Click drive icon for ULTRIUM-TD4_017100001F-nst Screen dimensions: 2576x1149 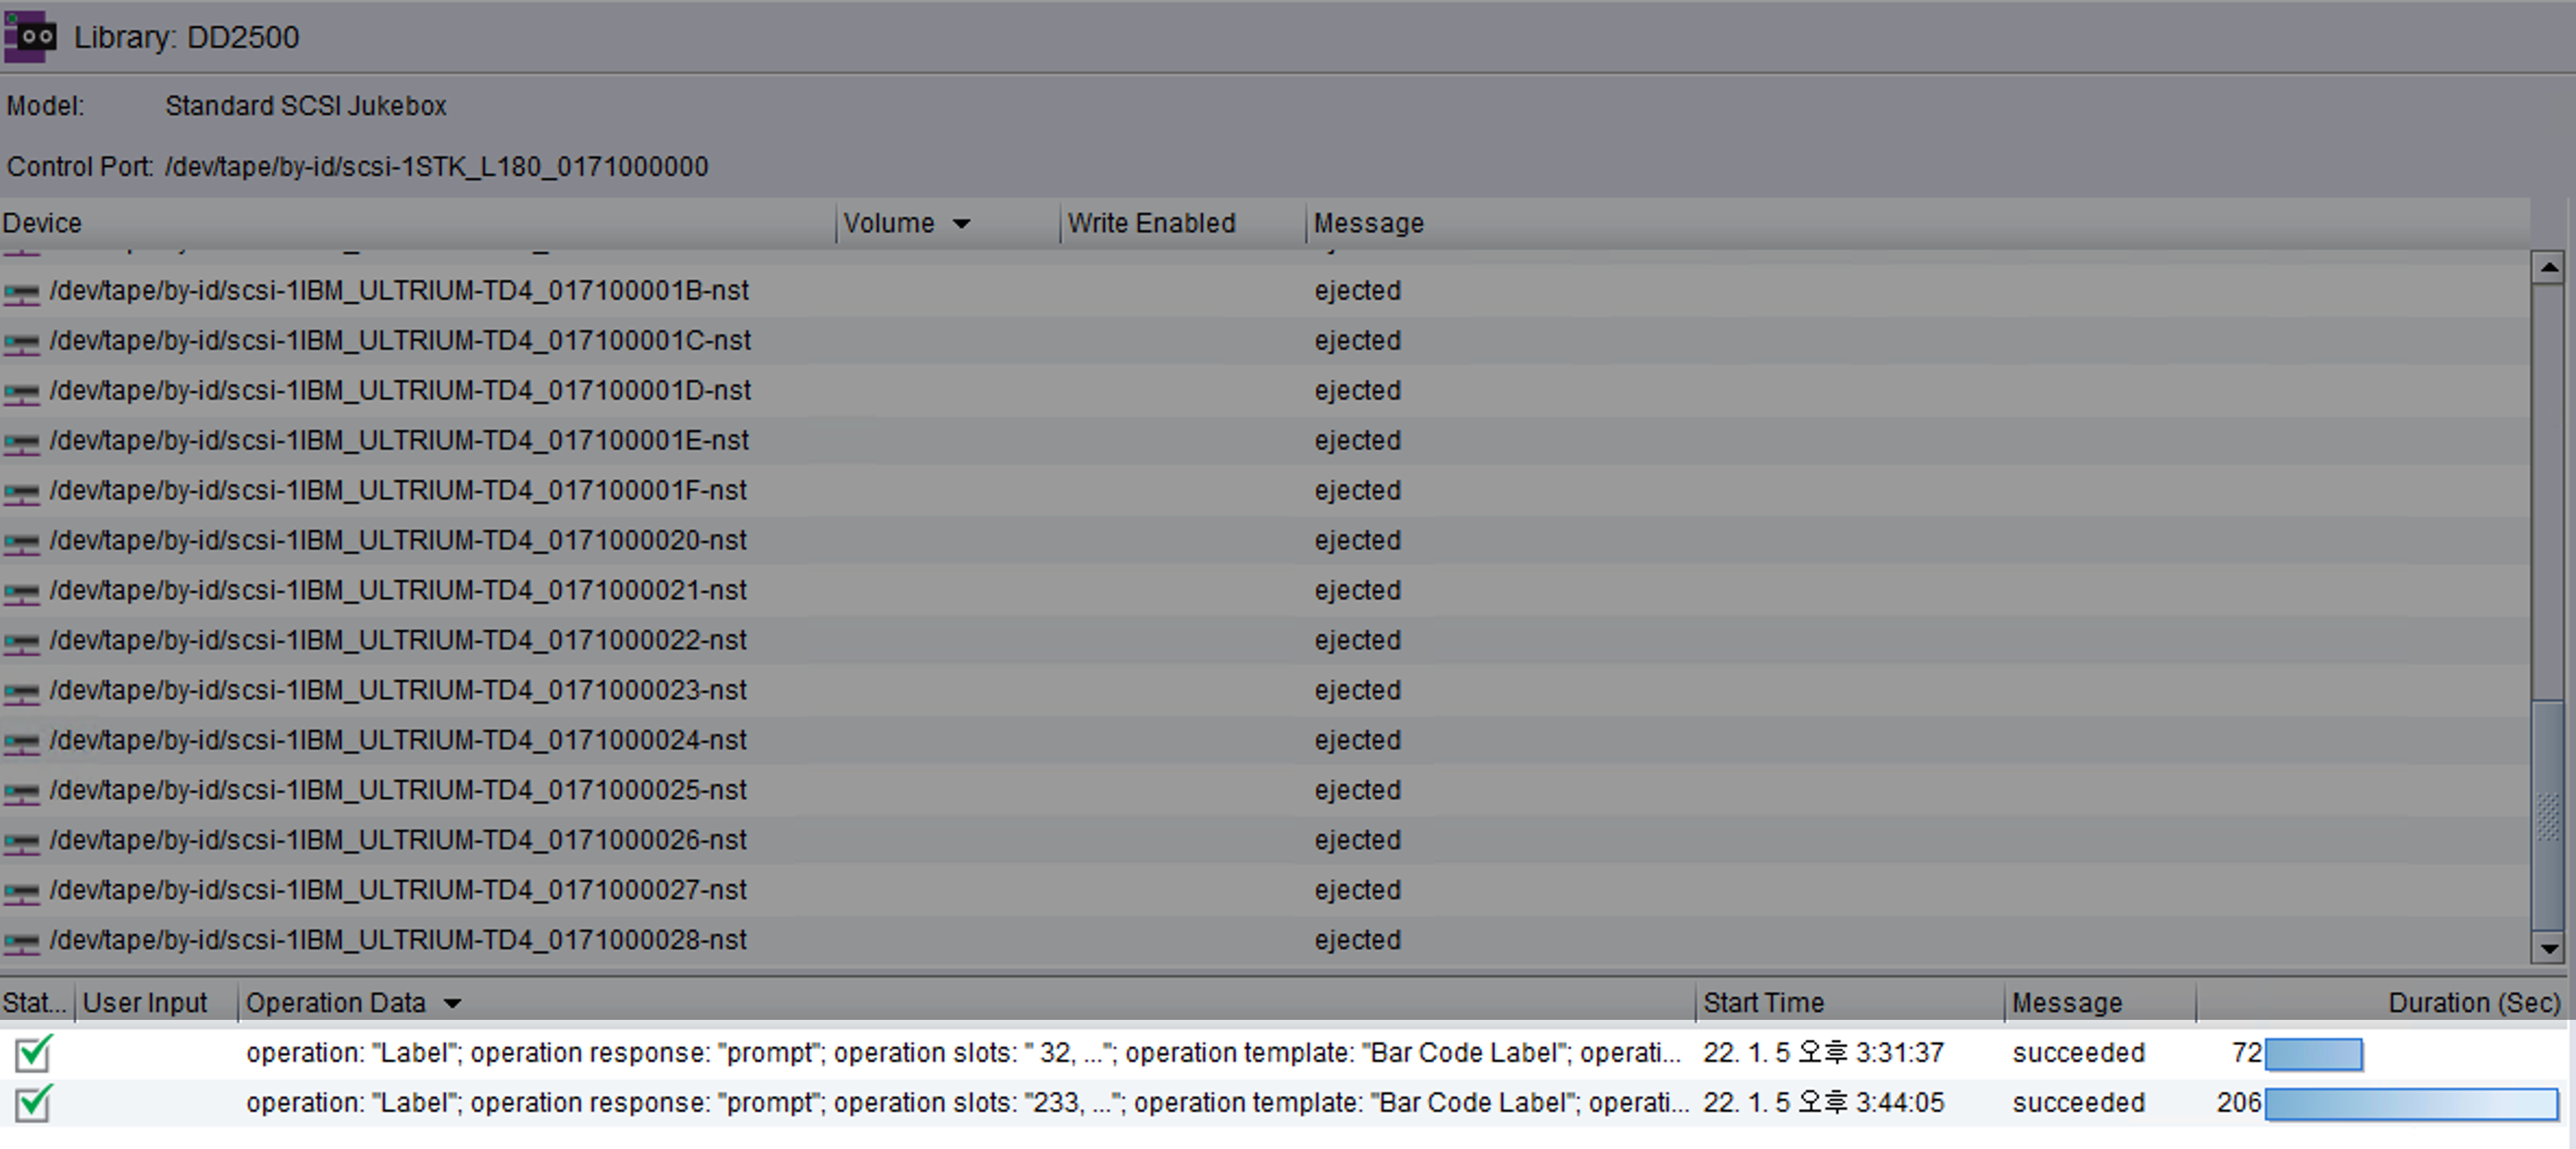21,492
